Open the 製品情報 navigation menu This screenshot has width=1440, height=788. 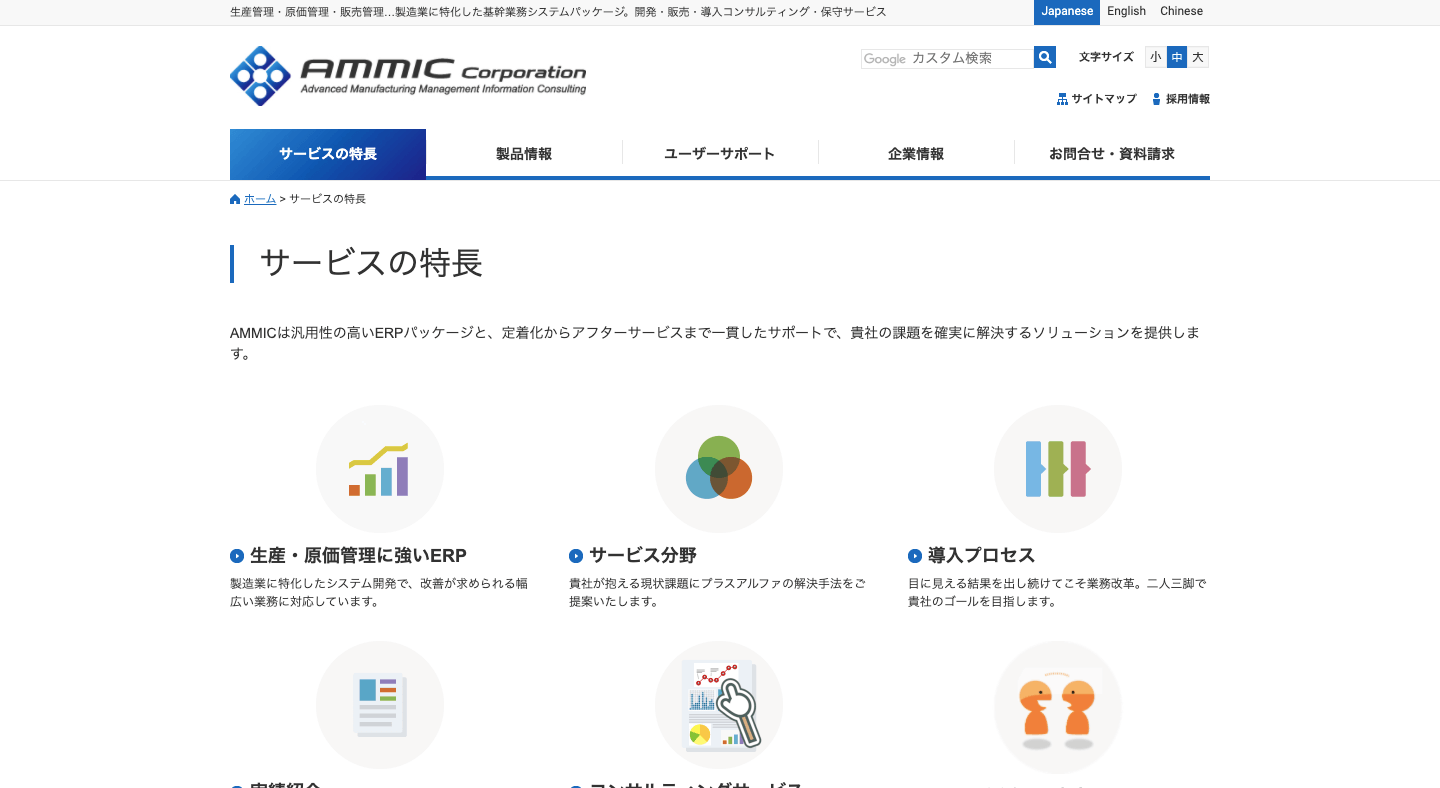524,154
